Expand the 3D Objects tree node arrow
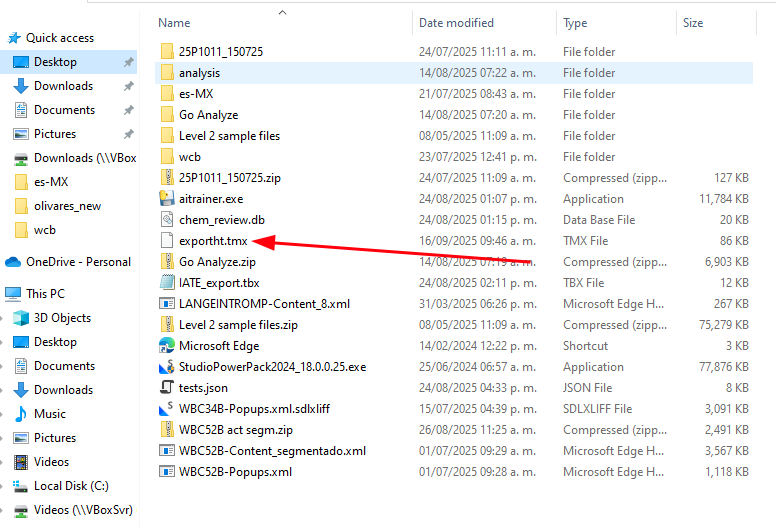Viewport: 776px width, 528px height. pos(2,318)
